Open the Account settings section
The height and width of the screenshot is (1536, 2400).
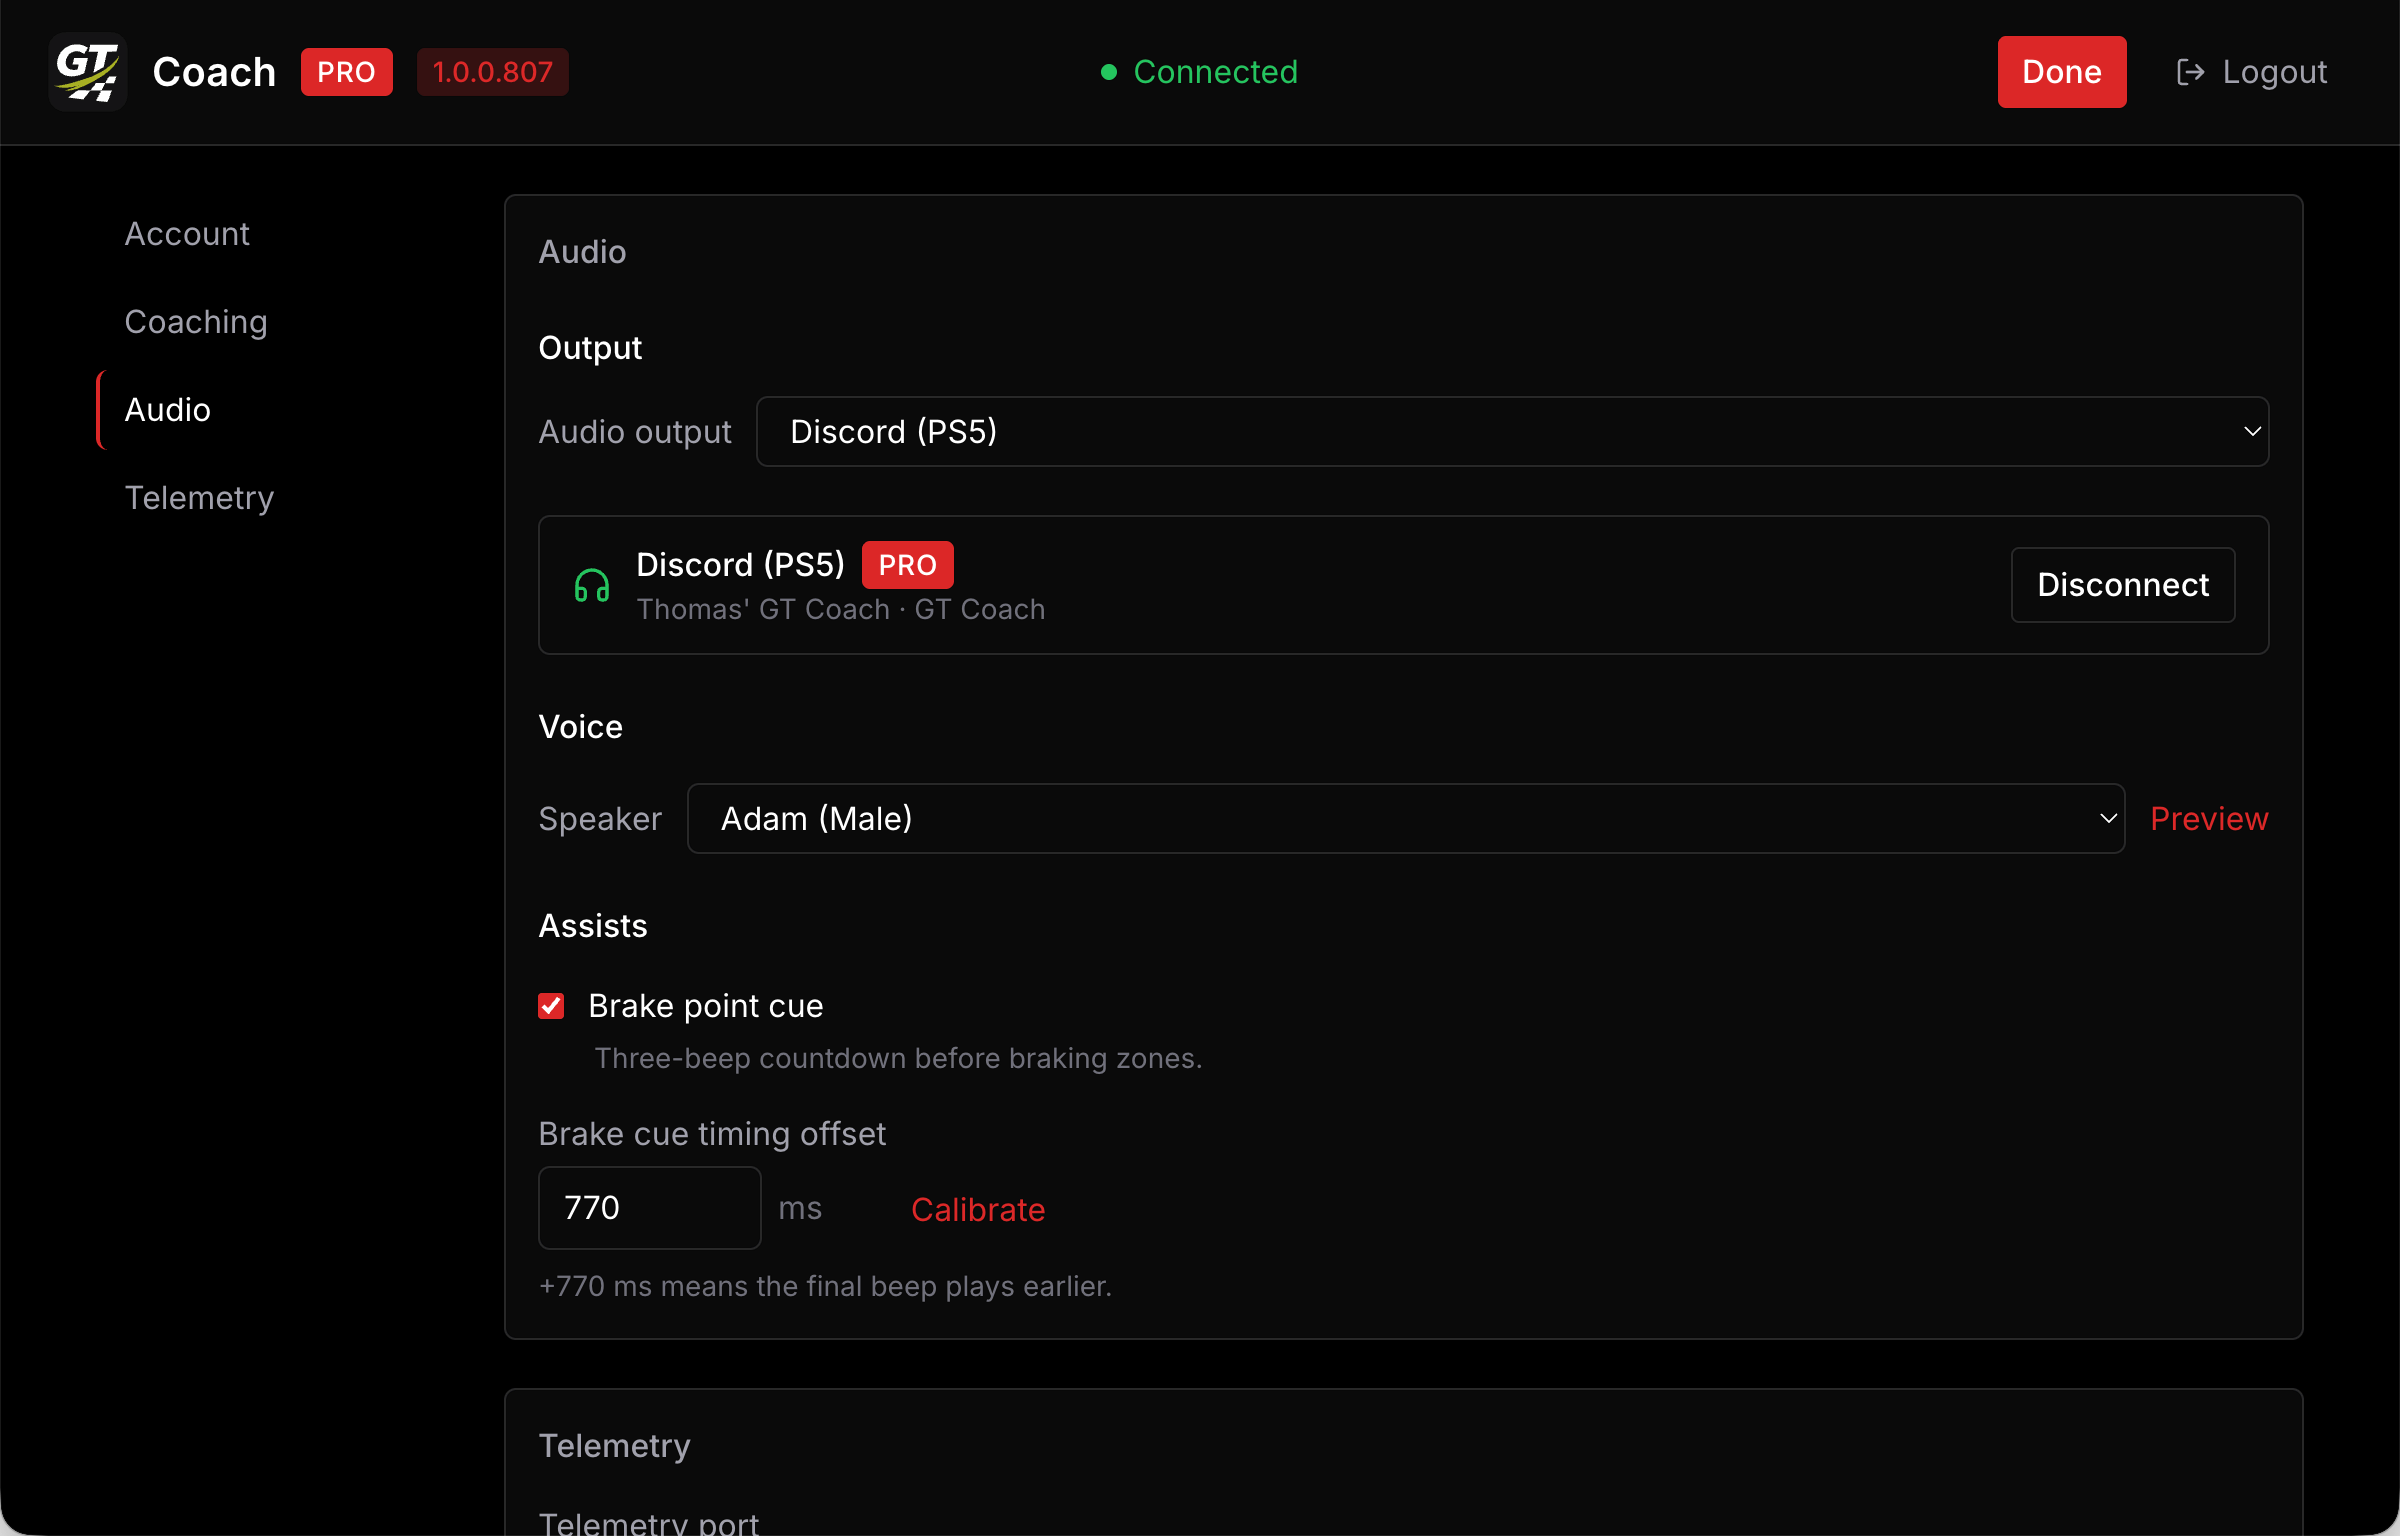click(187, 233)
